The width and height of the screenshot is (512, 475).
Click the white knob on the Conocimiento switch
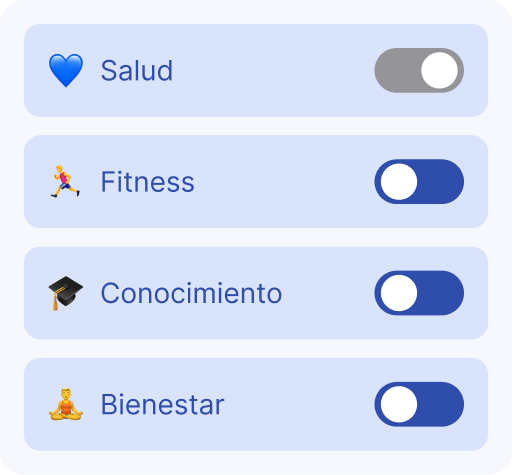(399, 293)
